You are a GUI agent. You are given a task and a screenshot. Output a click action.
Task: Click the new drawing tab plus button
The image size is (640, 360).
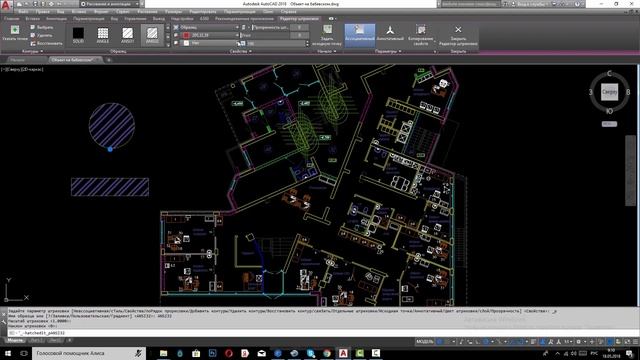point(109,60)
